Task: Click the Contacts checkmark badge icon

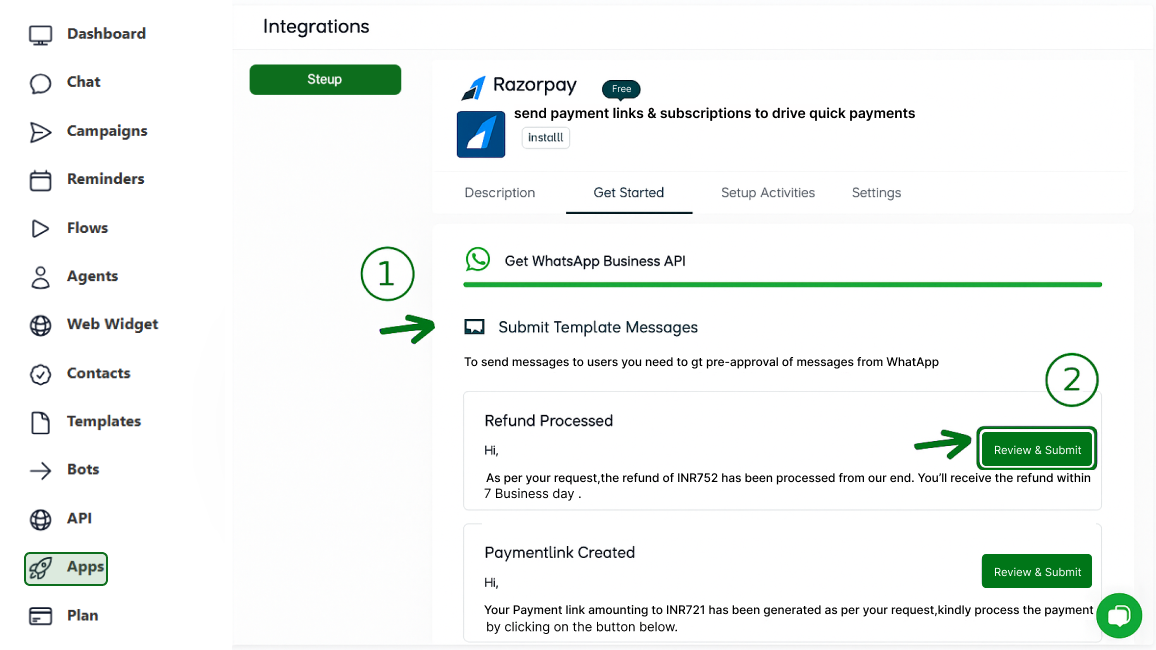Action: coord(40,374)
